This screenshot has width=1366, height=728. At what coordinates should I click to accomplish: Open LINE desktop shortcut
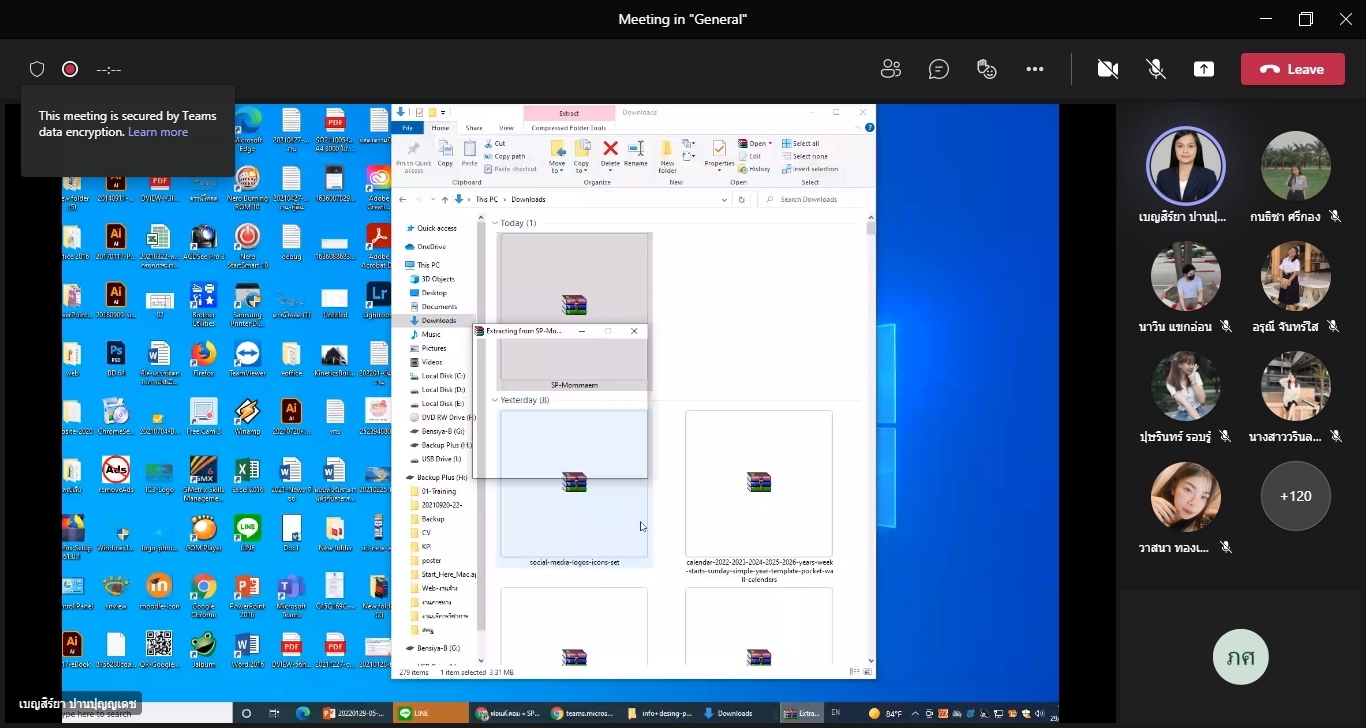(x=247, y=534)
